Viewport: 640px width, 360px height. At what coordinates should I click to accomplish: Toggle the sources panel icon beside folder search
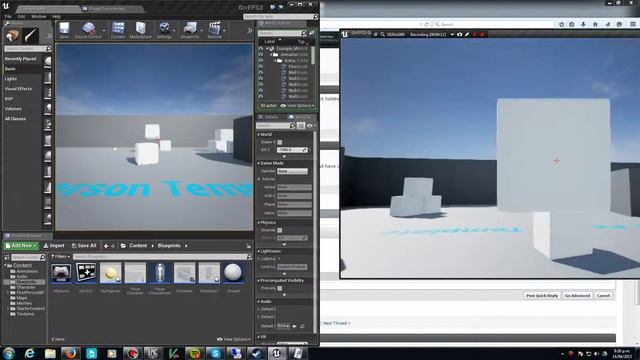[x=7, y=257]
